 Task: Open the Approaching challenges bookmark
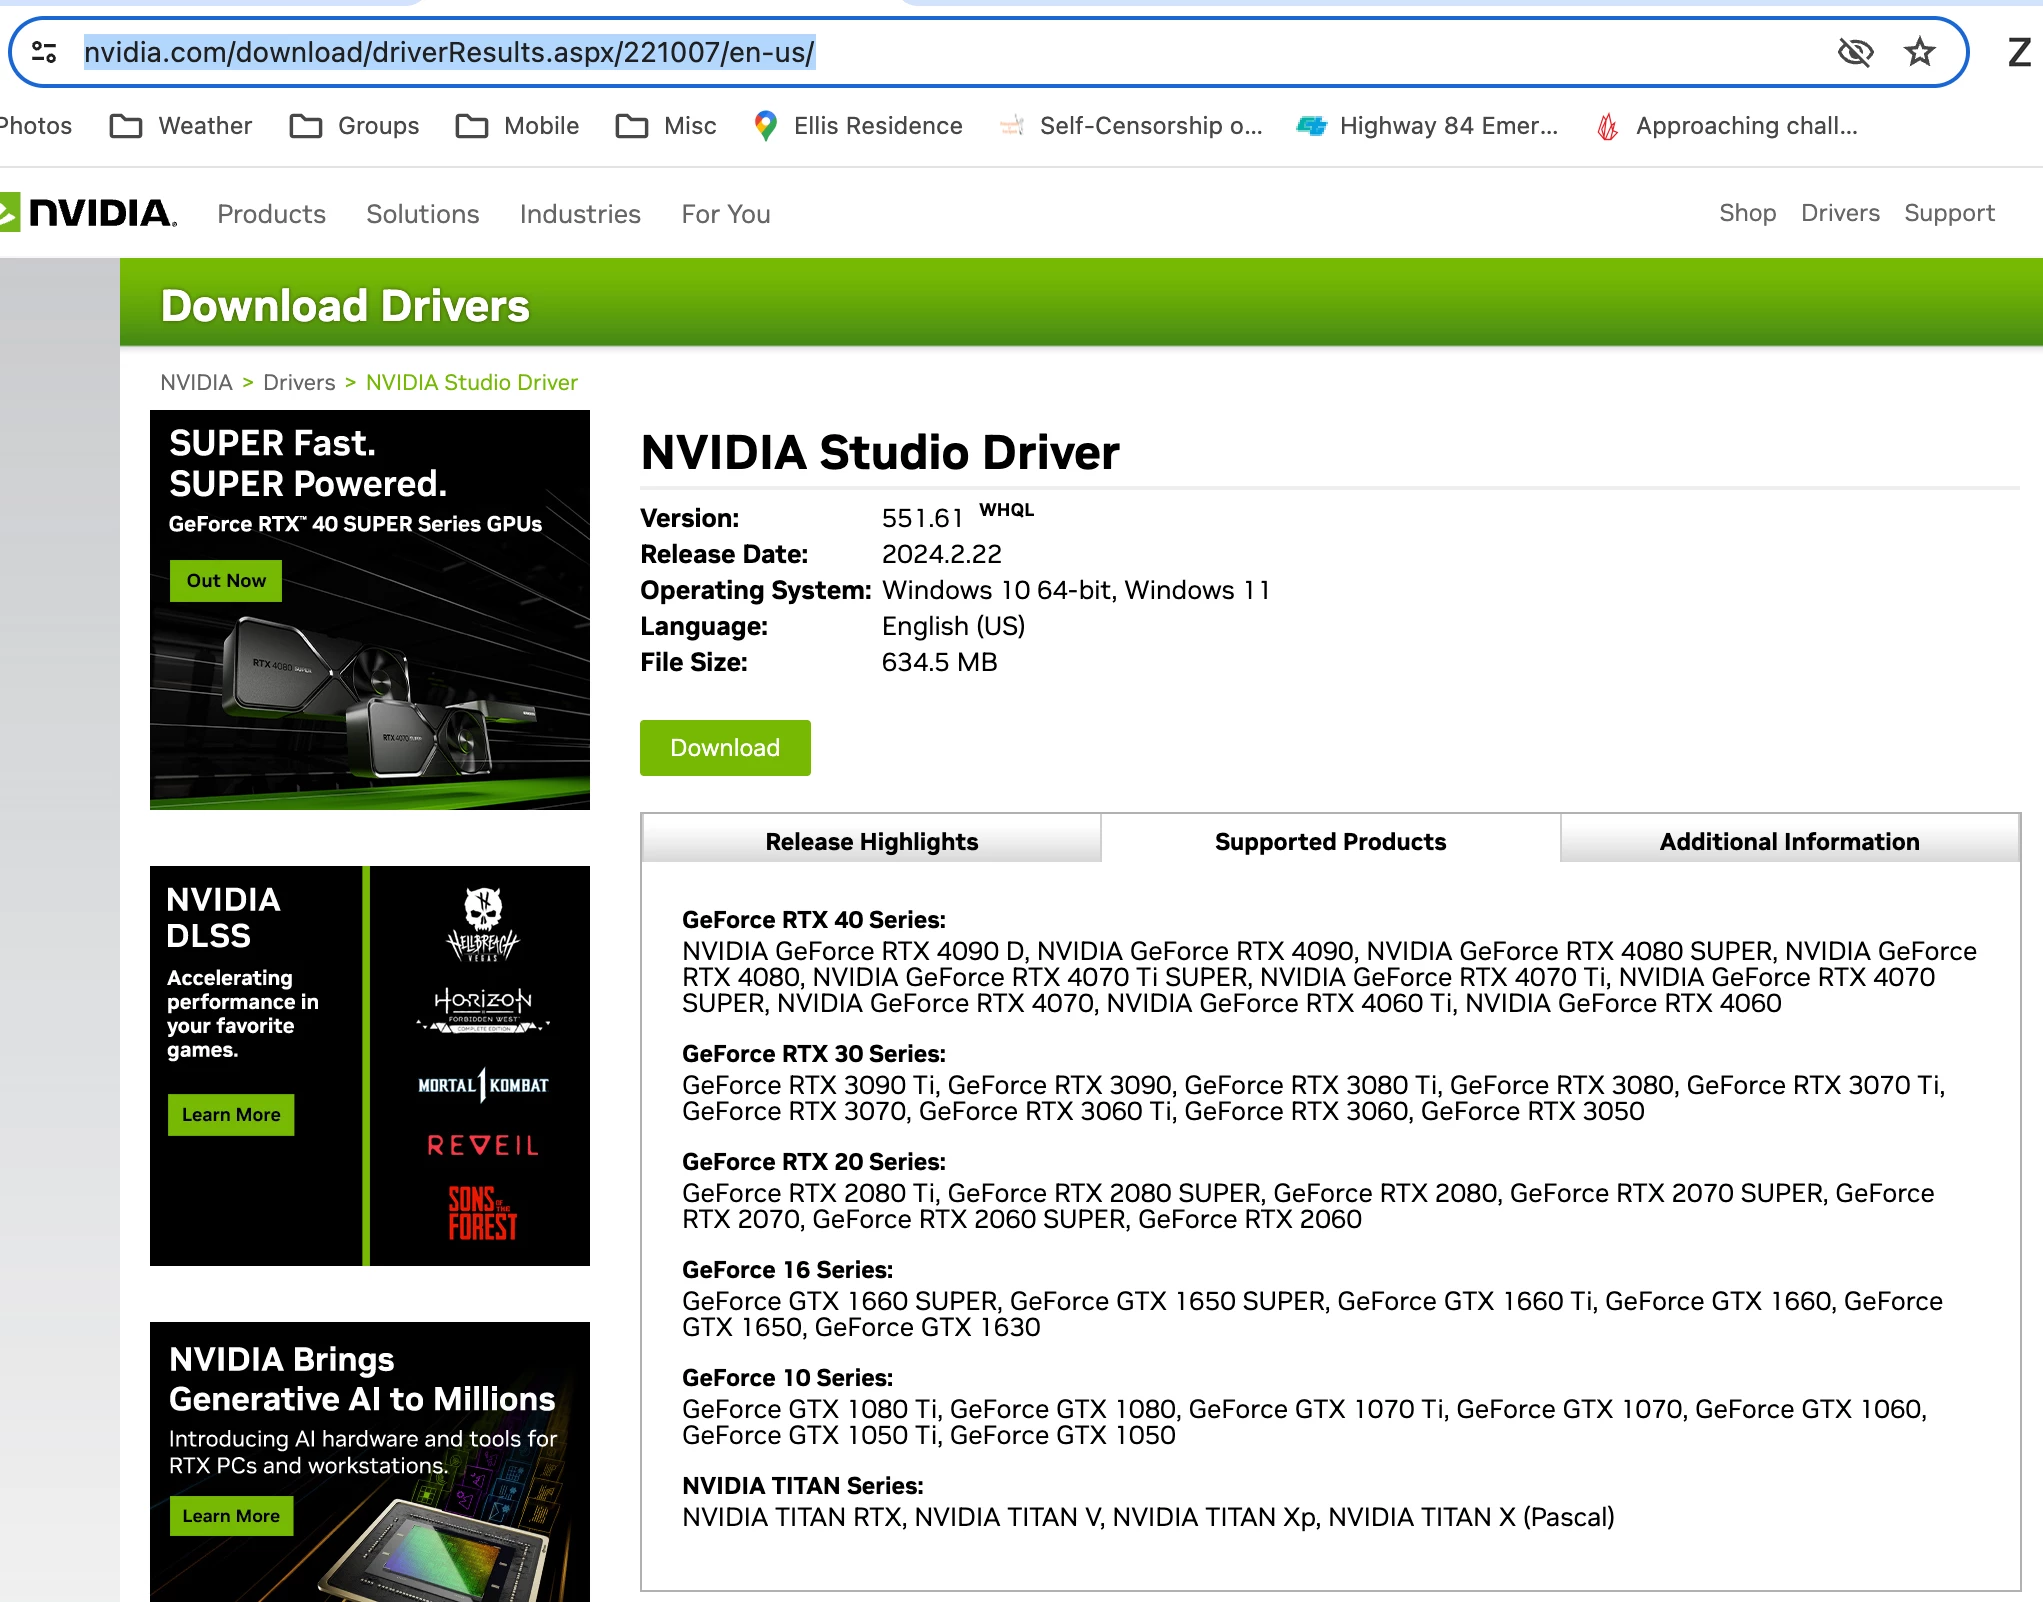1727,126
